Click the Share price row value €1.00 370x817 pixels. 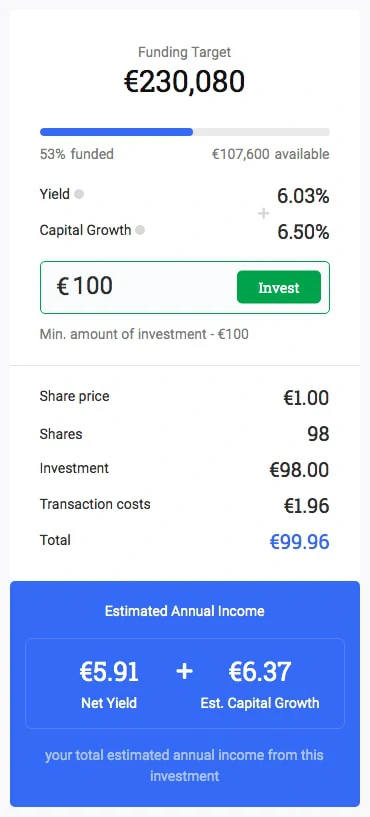[x=306, y=398]
